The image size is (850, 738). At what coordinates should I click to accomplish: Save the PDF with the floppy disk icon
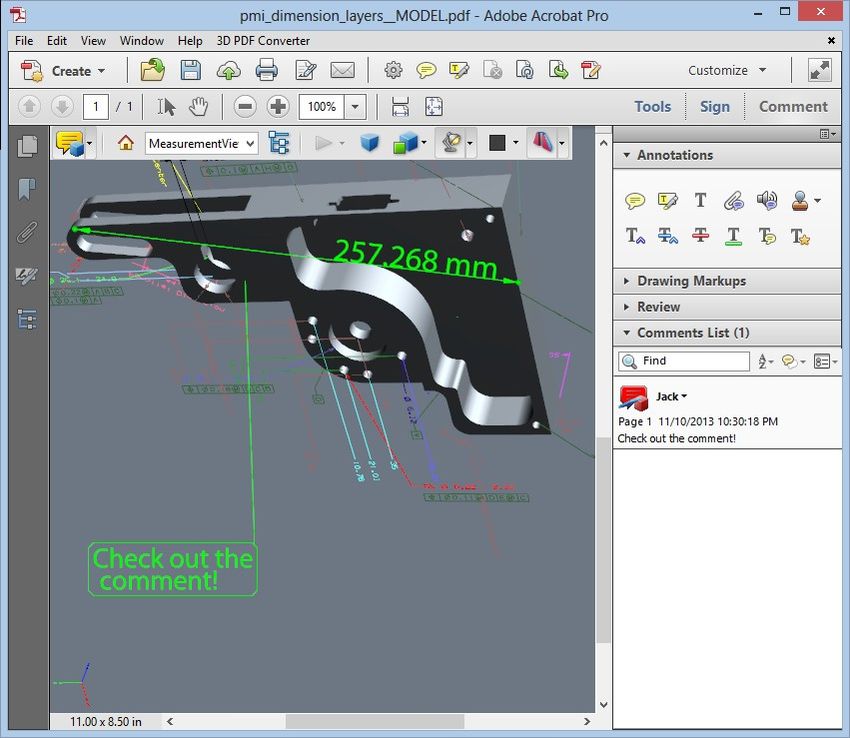[191, 70]
